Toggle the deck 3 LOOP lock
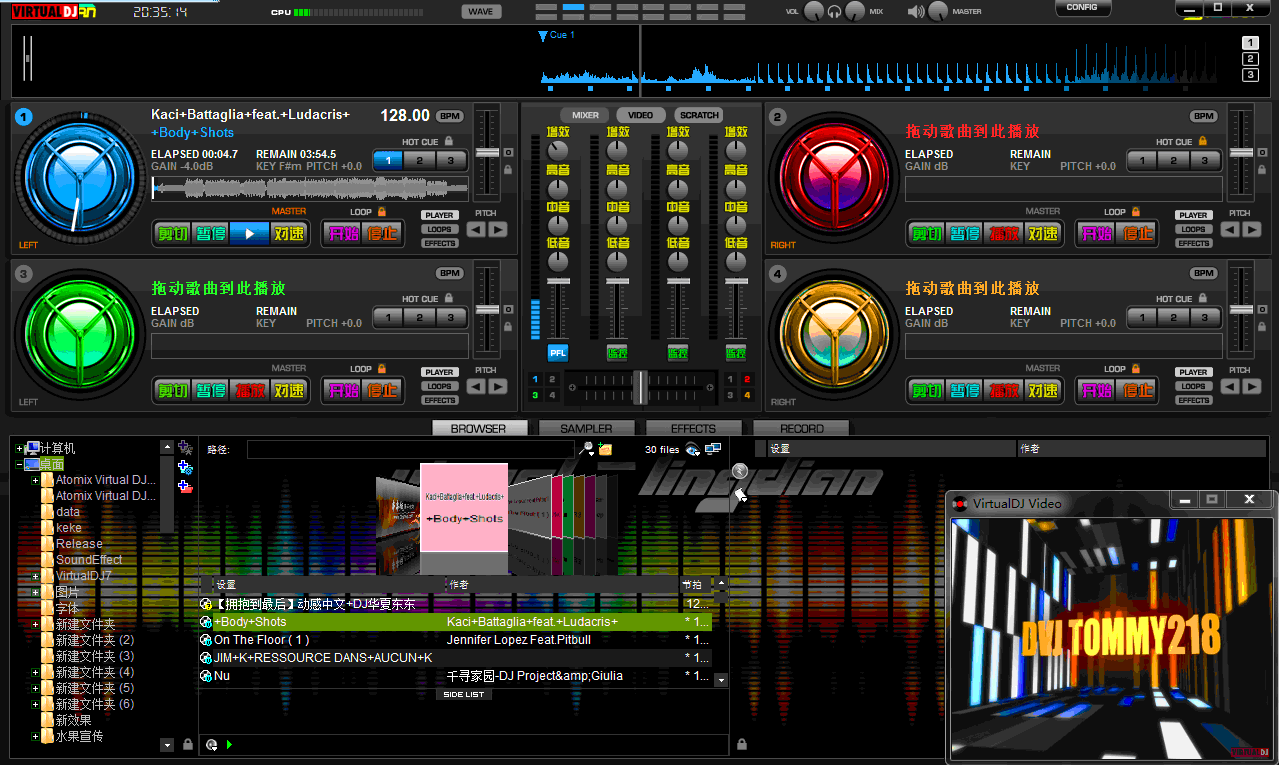 click(x=381, y=369)
